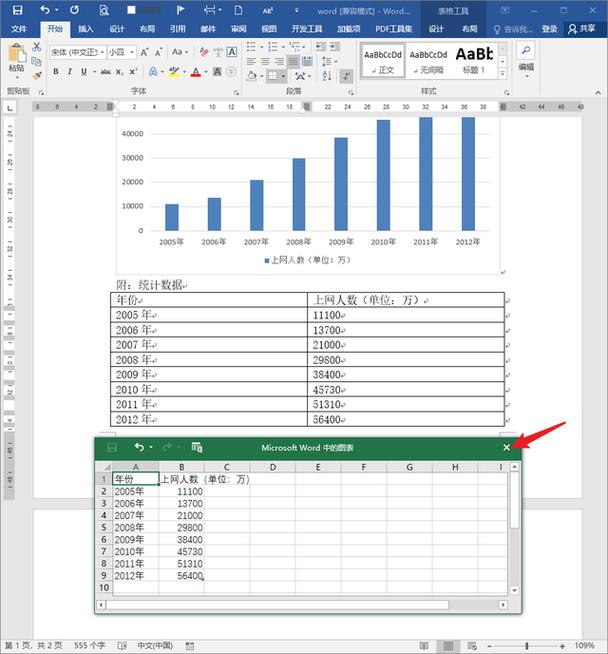Align paragraph text left
608x654 pixels.
coord(251,61)
